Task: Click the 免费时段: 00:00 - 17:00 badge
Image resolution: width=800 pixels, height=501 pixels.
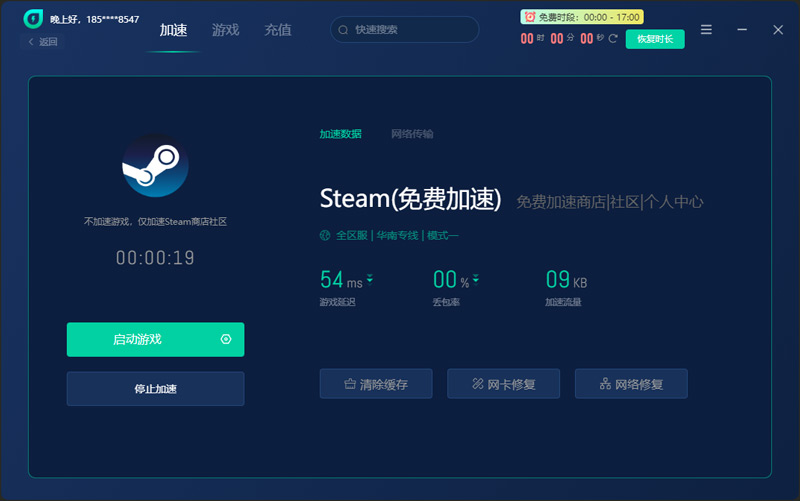Action: pos(582,17)
